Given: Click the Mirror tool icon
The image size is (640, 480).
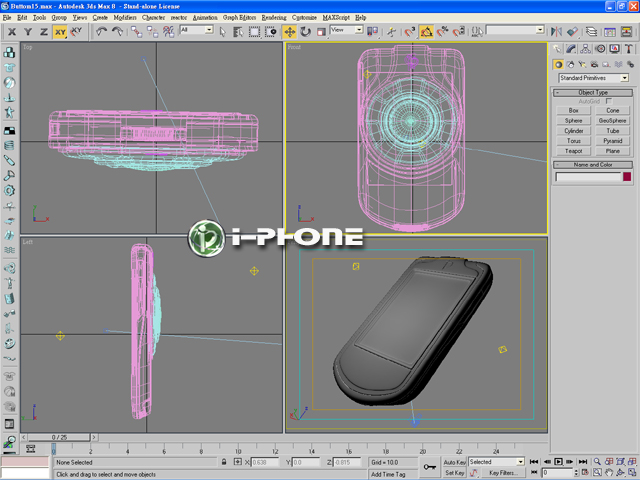Looking at the screenshot, I should pos(556,31).
